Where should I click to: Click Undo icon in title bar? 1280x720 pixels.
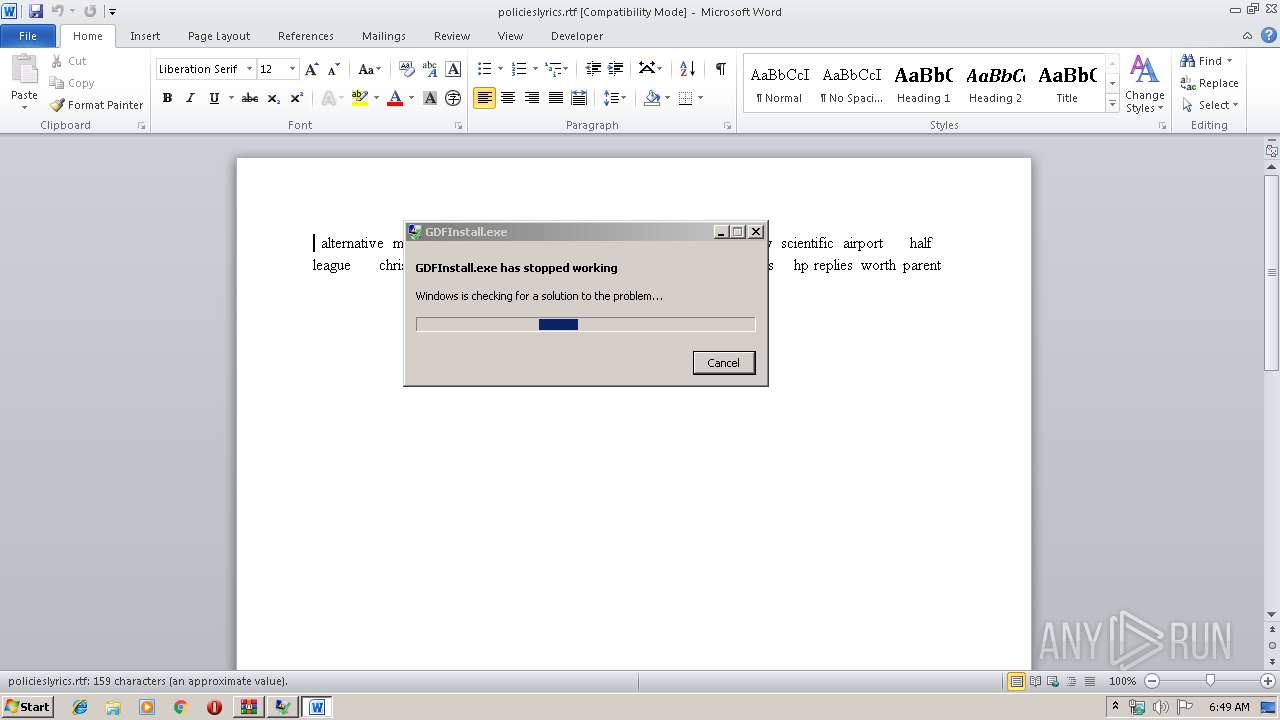(58, 11)
